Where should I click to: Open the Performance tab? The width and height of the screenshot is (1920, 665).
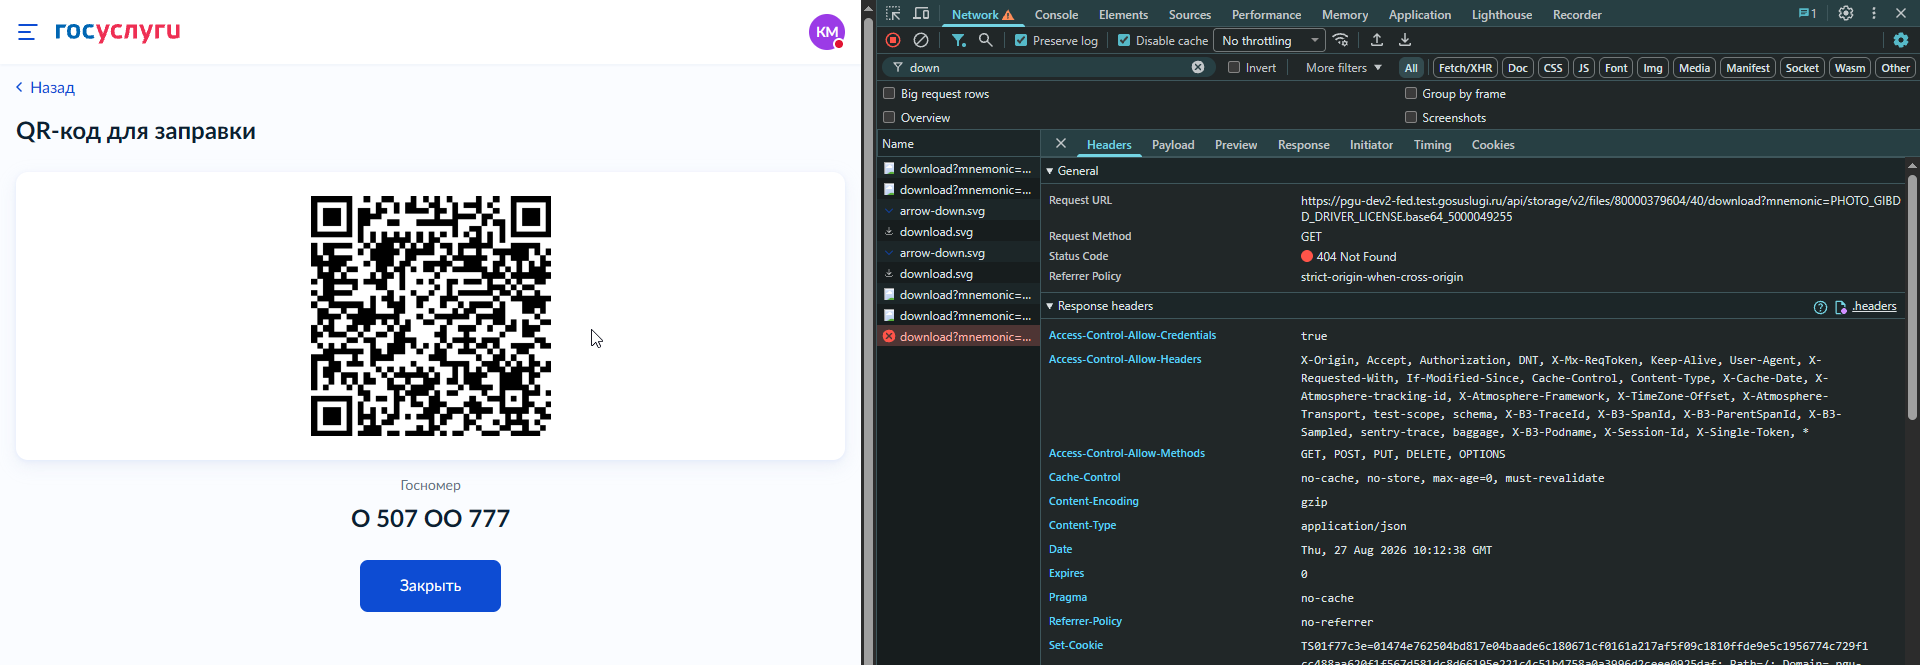pyautogui.click(x=1266, y=14)
